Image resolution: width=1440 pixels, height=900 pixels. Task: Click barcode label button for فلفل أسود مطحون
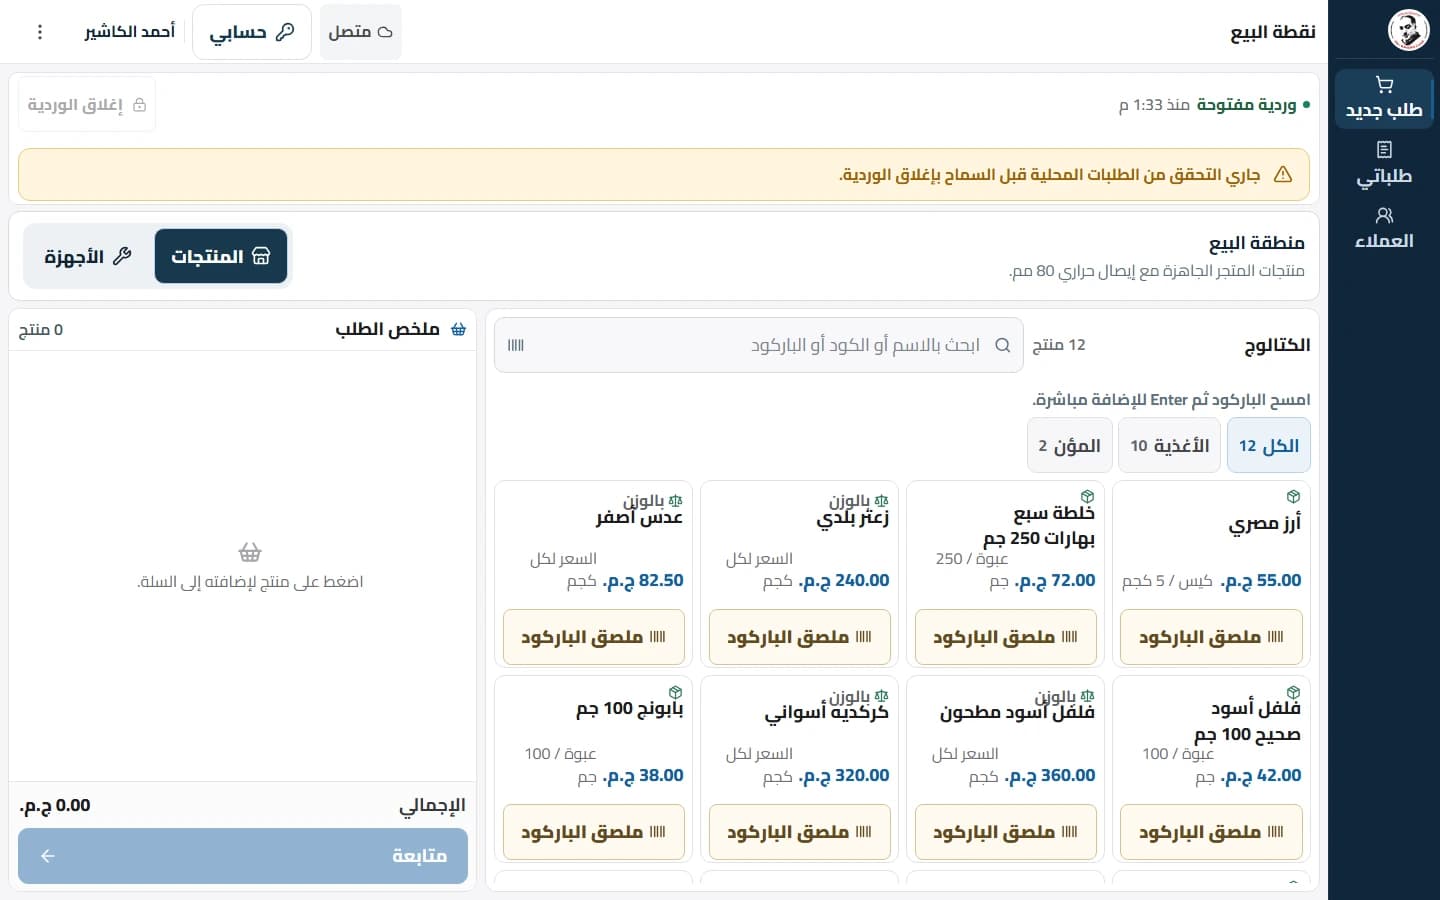tap(1005, 832)
